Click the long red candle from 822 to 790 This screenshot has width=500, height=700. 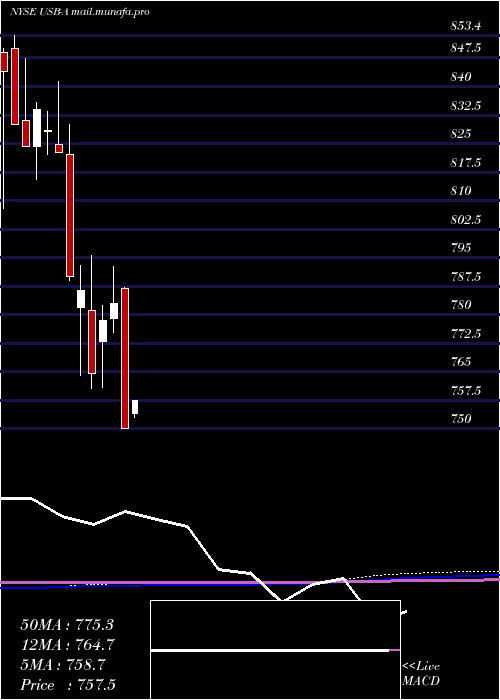(x=70, y=216)
